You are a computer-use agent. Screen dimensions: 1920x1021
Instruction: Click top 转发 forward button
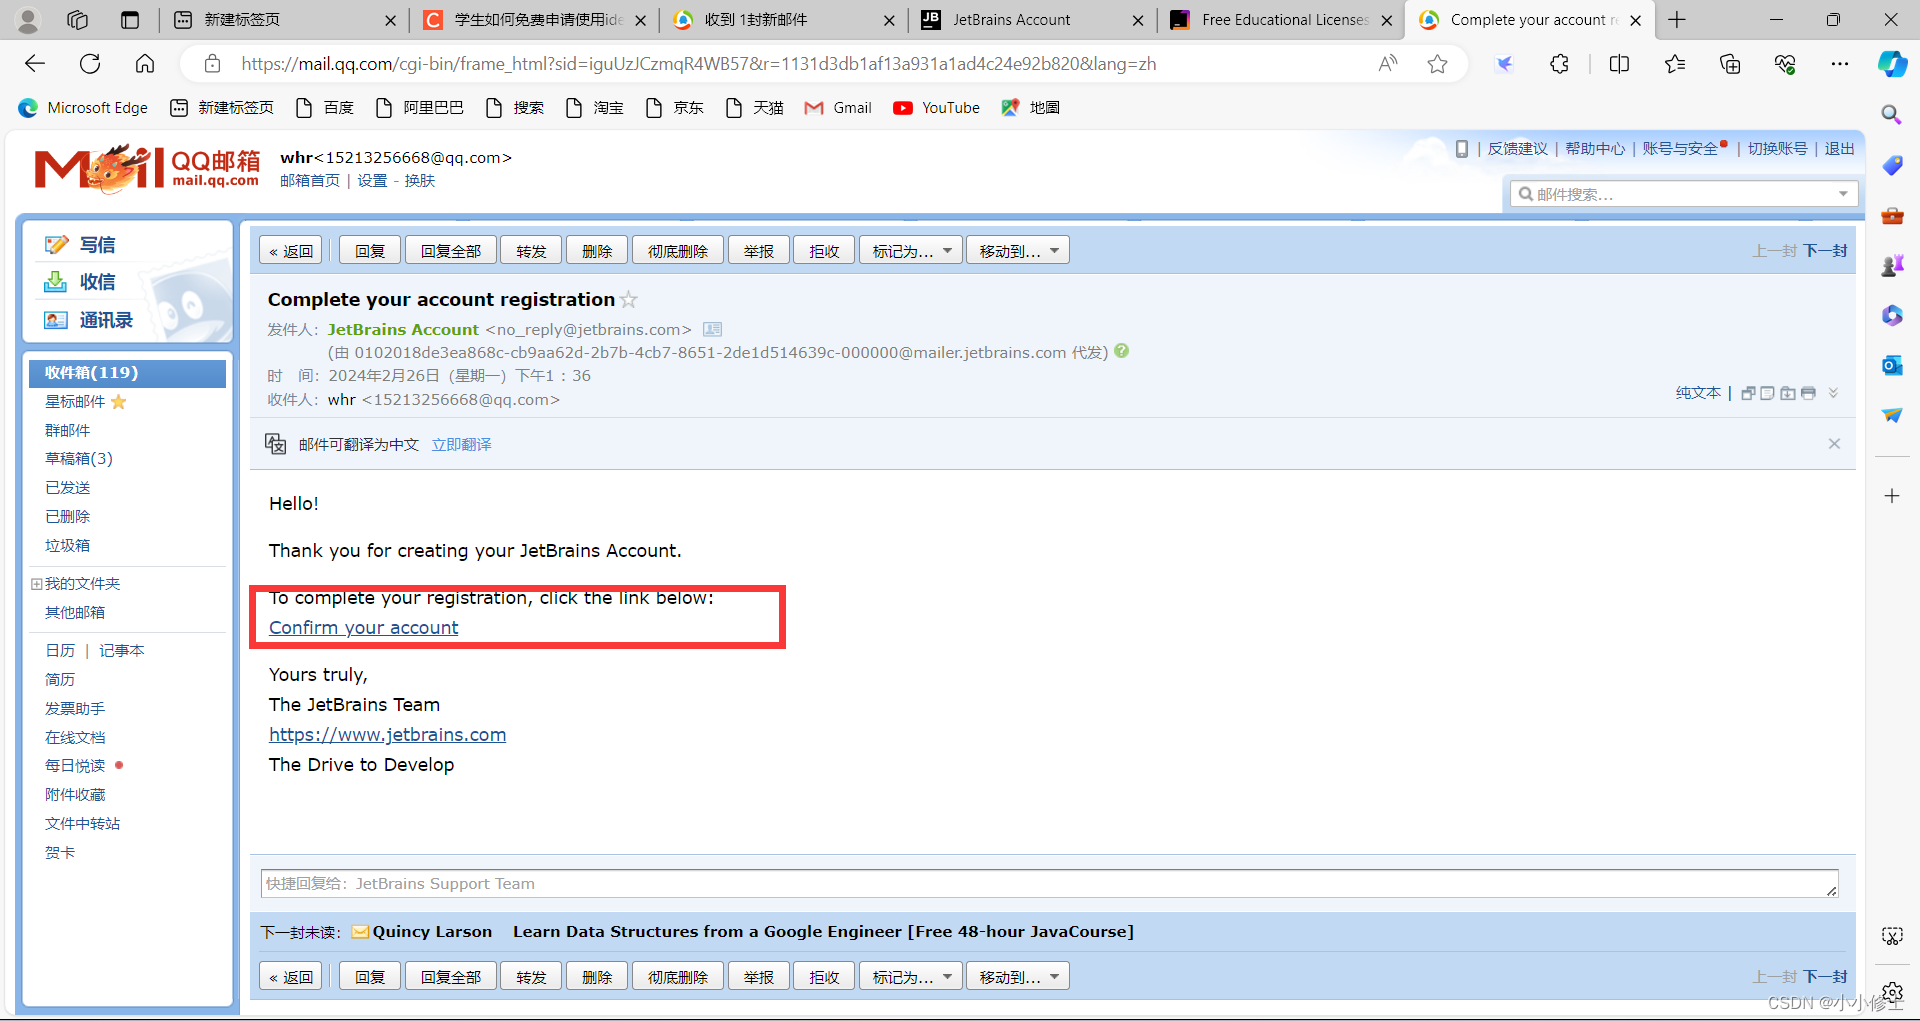(x=532, y=251)
